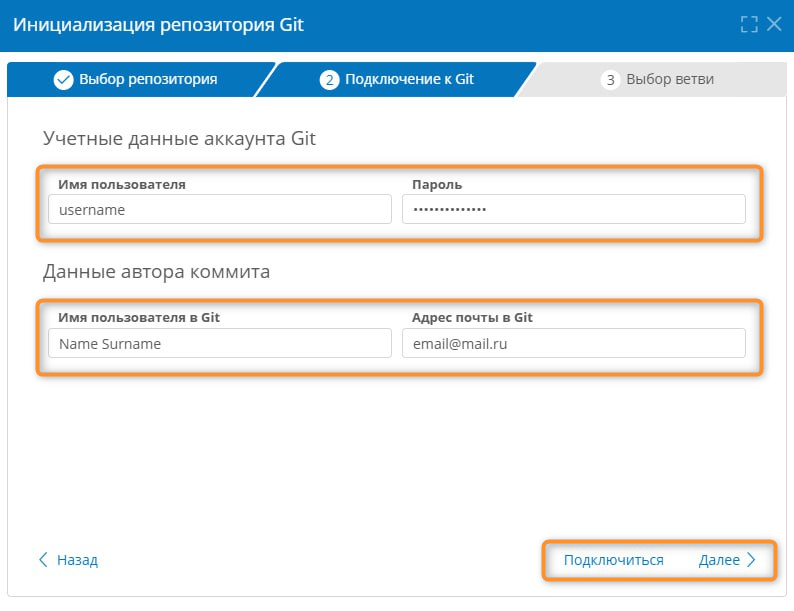Click the checkmark icon of completed step
Screen dimensions: 794x611
63,80
